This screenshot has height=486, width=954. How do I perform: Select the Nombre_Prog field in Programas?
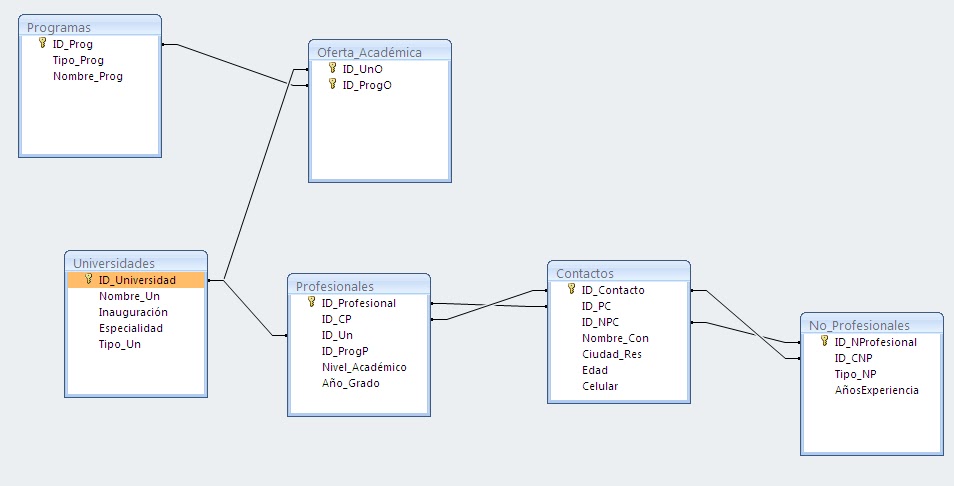(88, 76)
